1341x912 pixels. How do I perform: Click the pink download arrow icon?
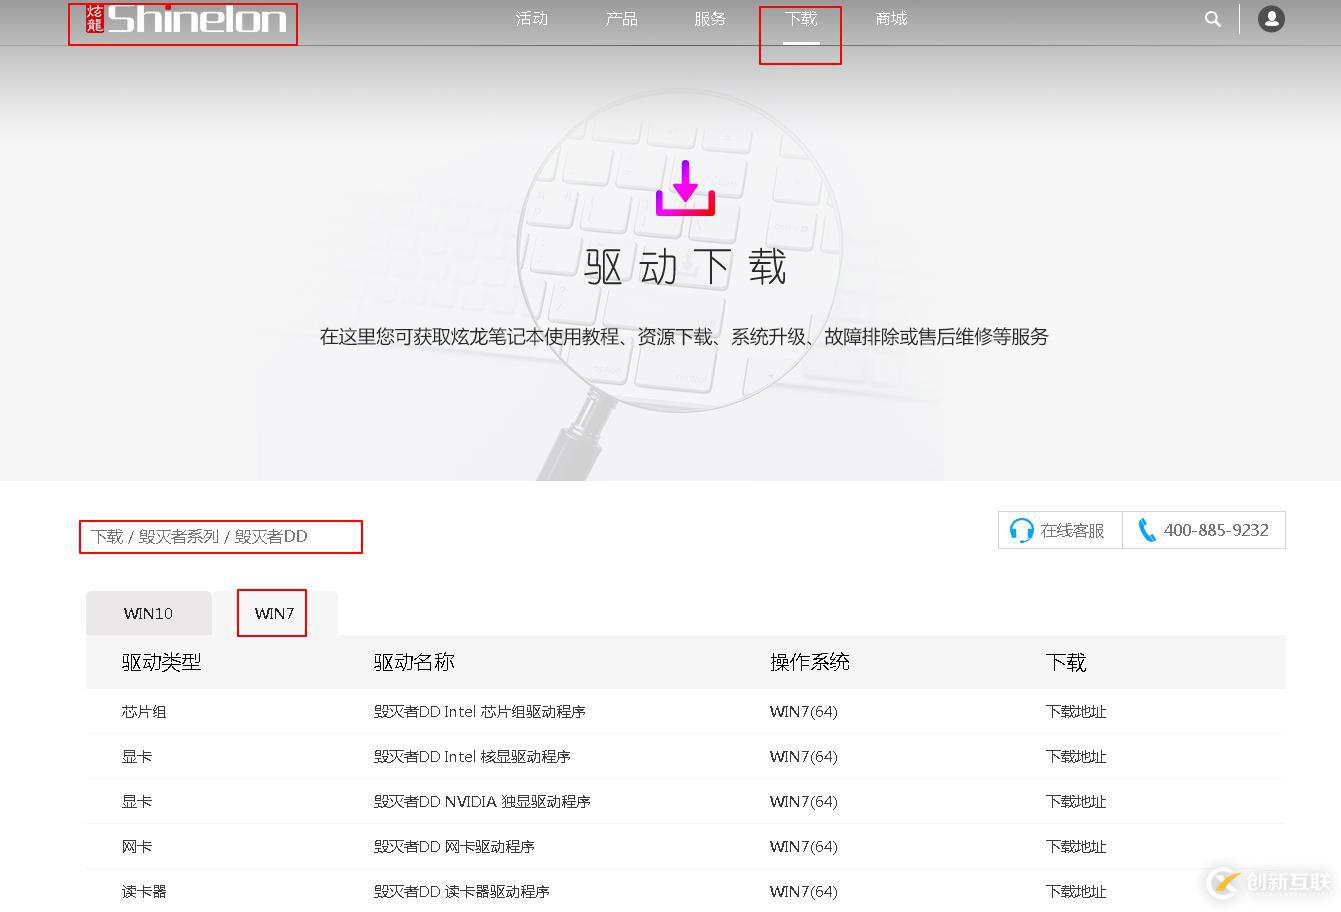[684, 188]
